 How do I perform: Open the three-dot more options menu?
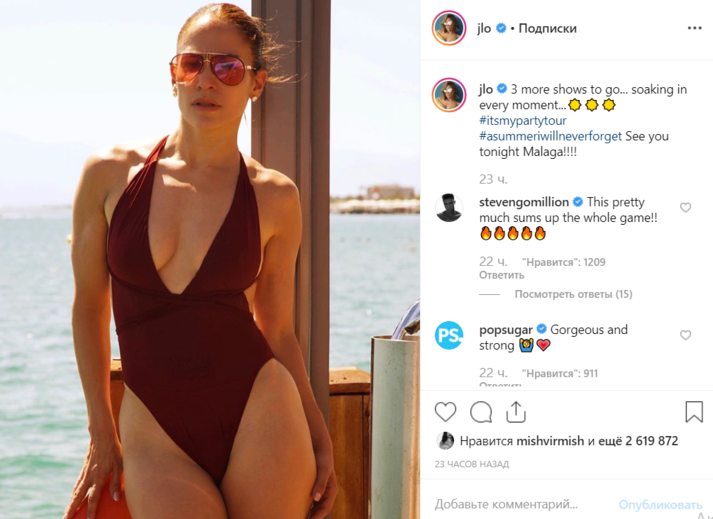pyautogui.click(x=694, y=28)
